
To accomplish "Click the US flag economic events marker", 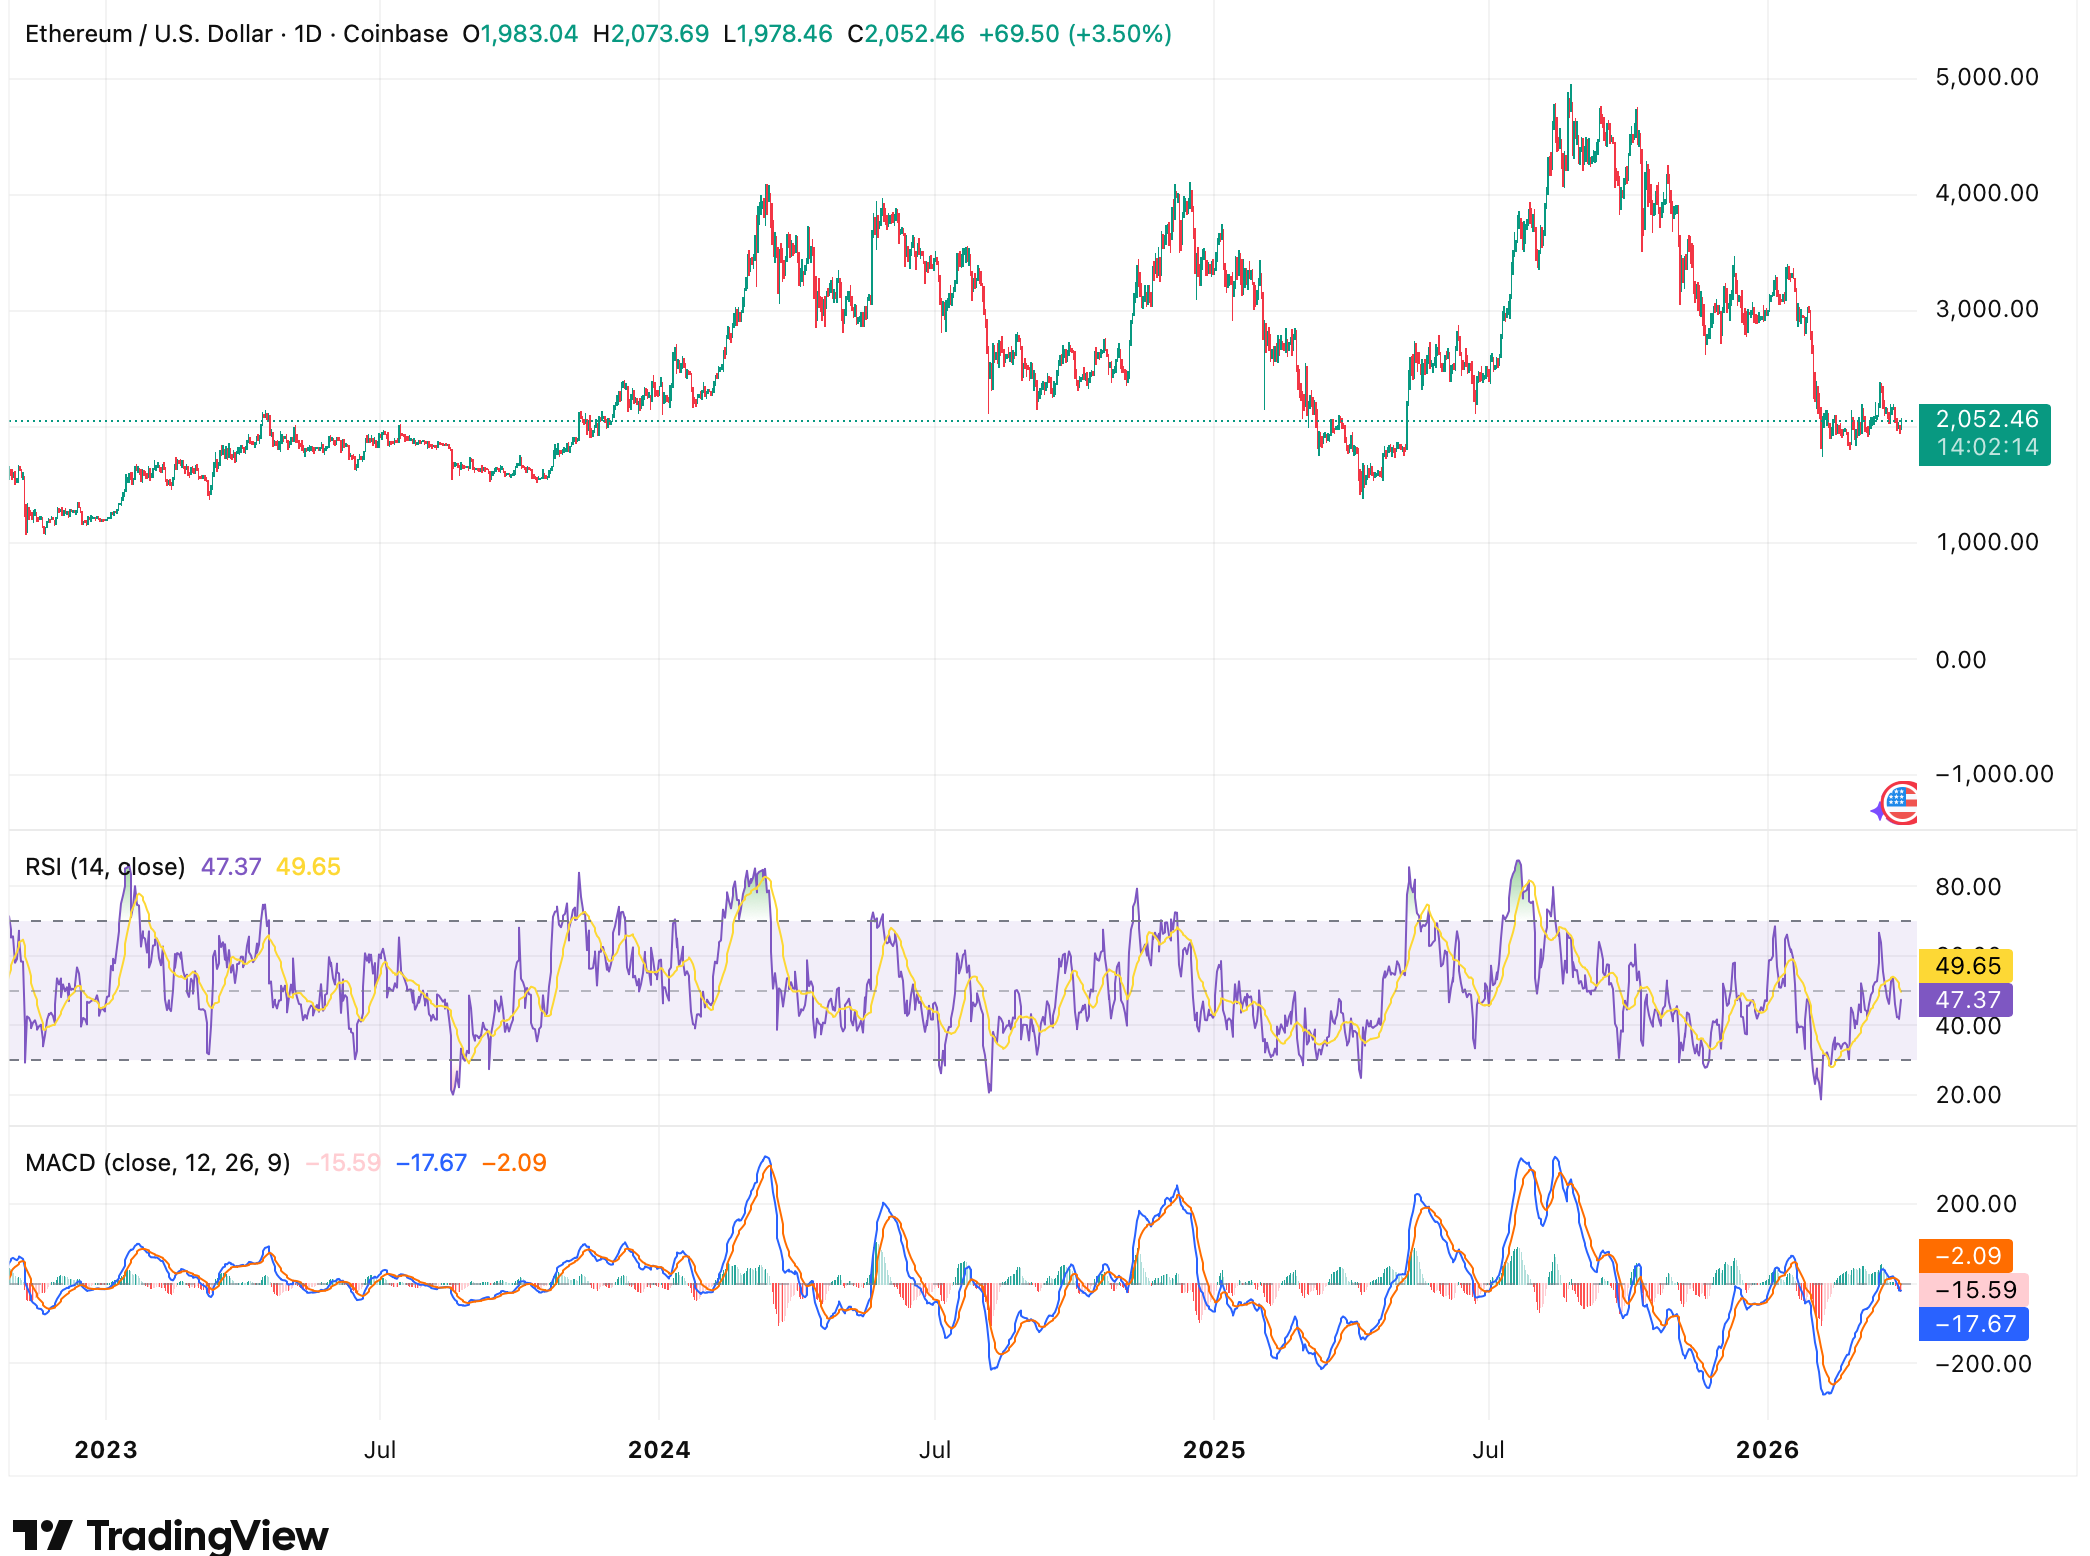I will 1900,801.
